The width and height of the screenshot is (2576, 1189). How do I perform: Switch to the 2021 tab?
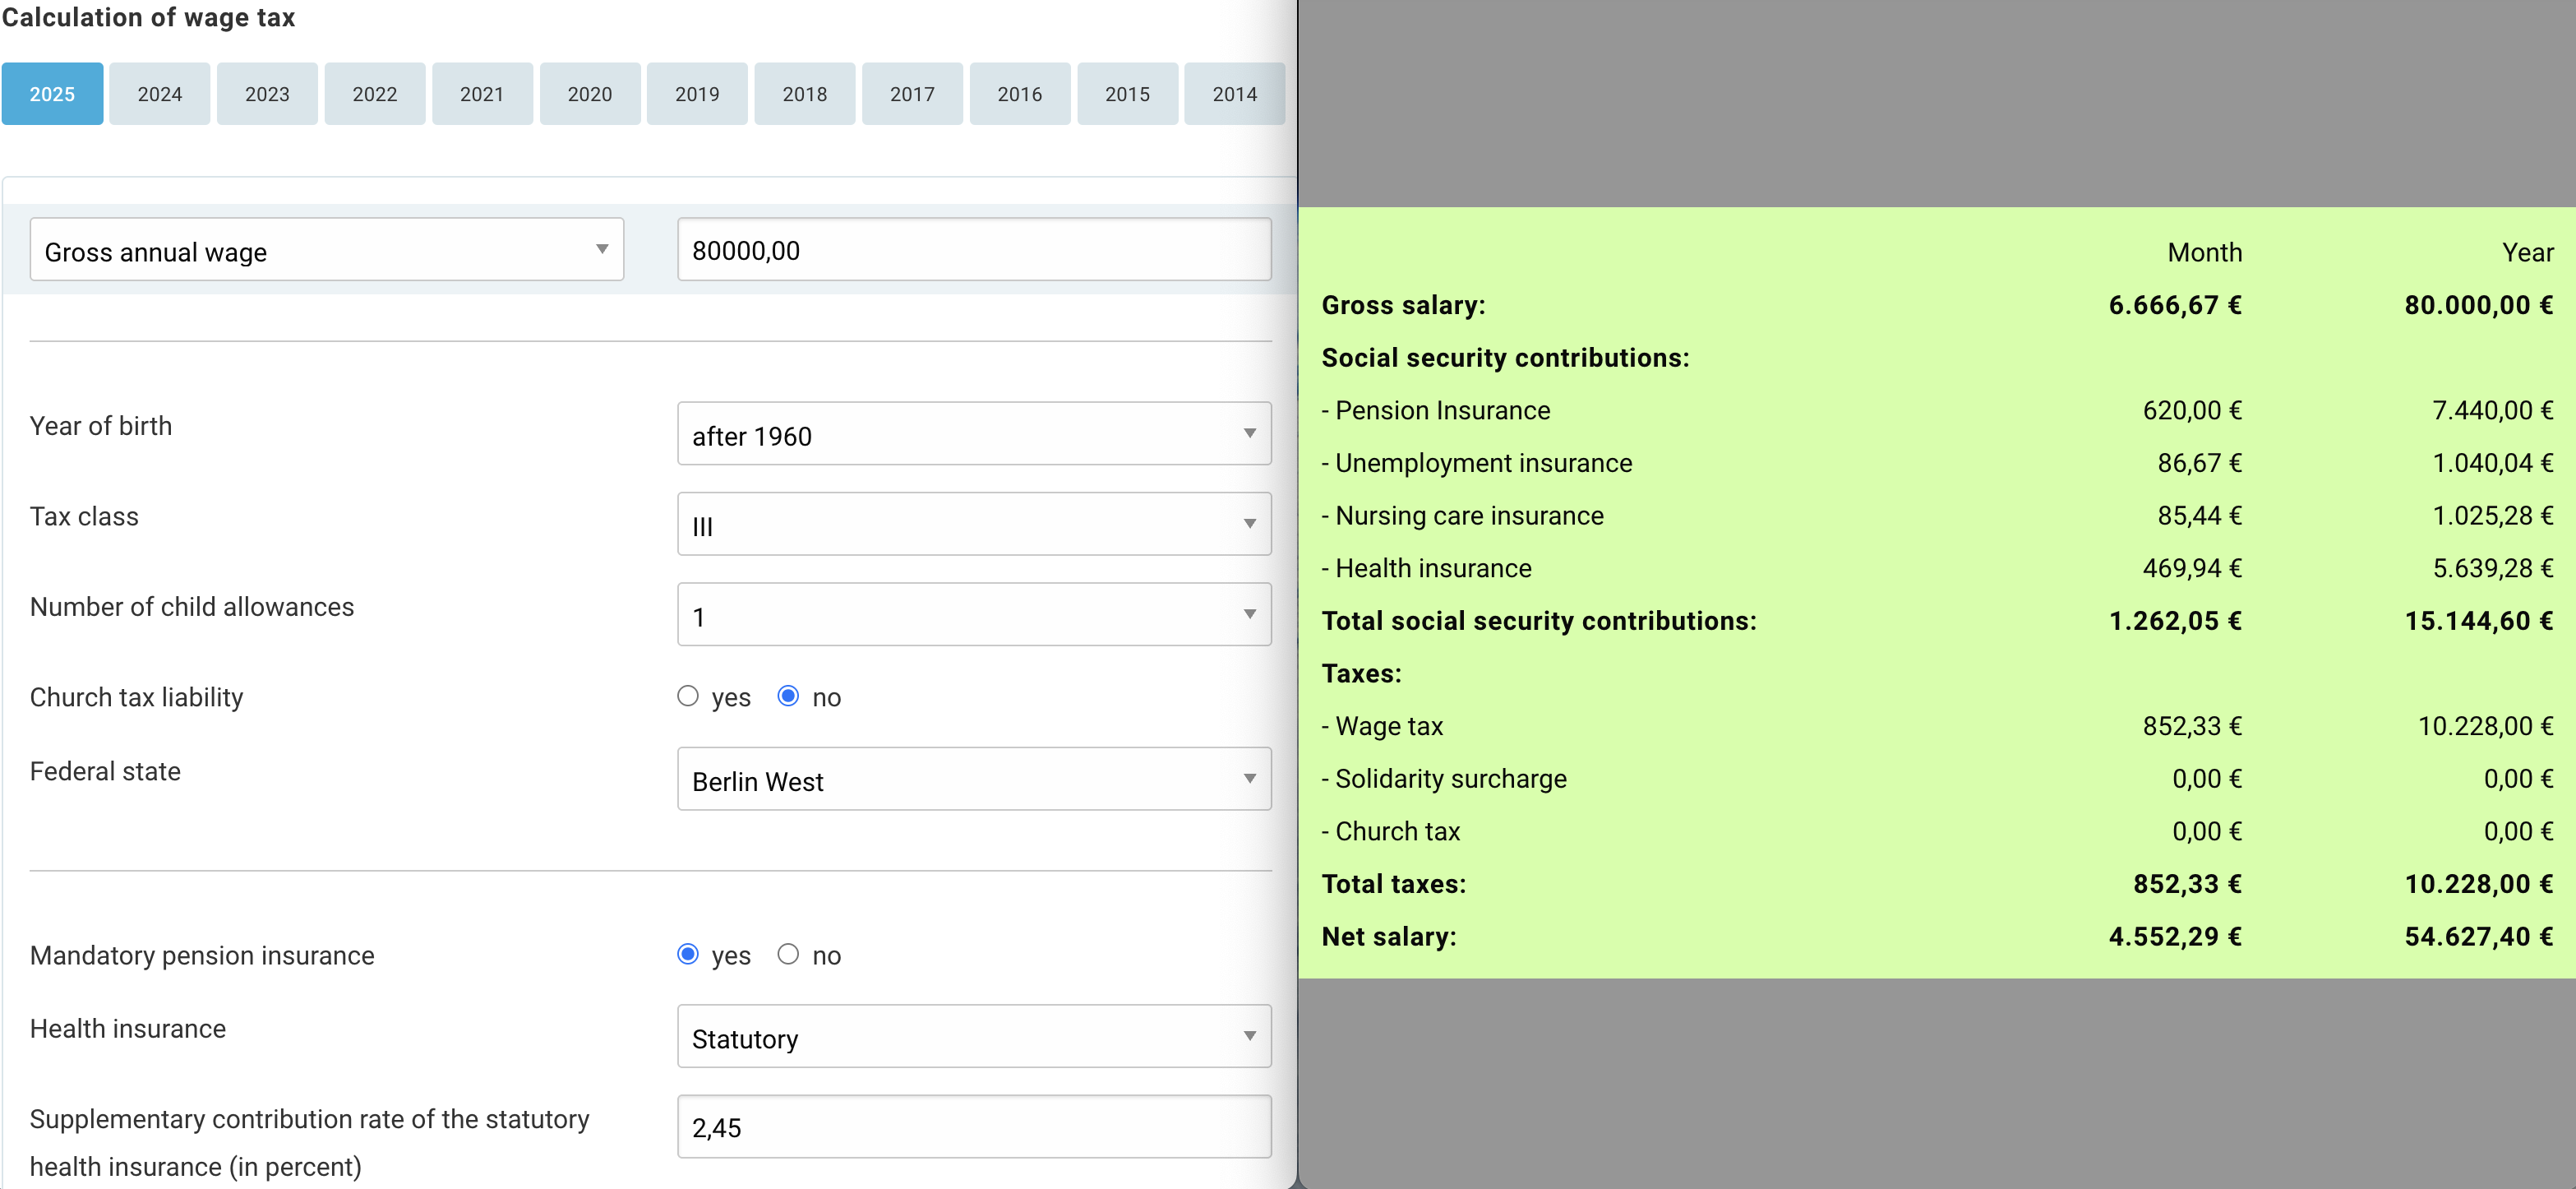(482, 94)
